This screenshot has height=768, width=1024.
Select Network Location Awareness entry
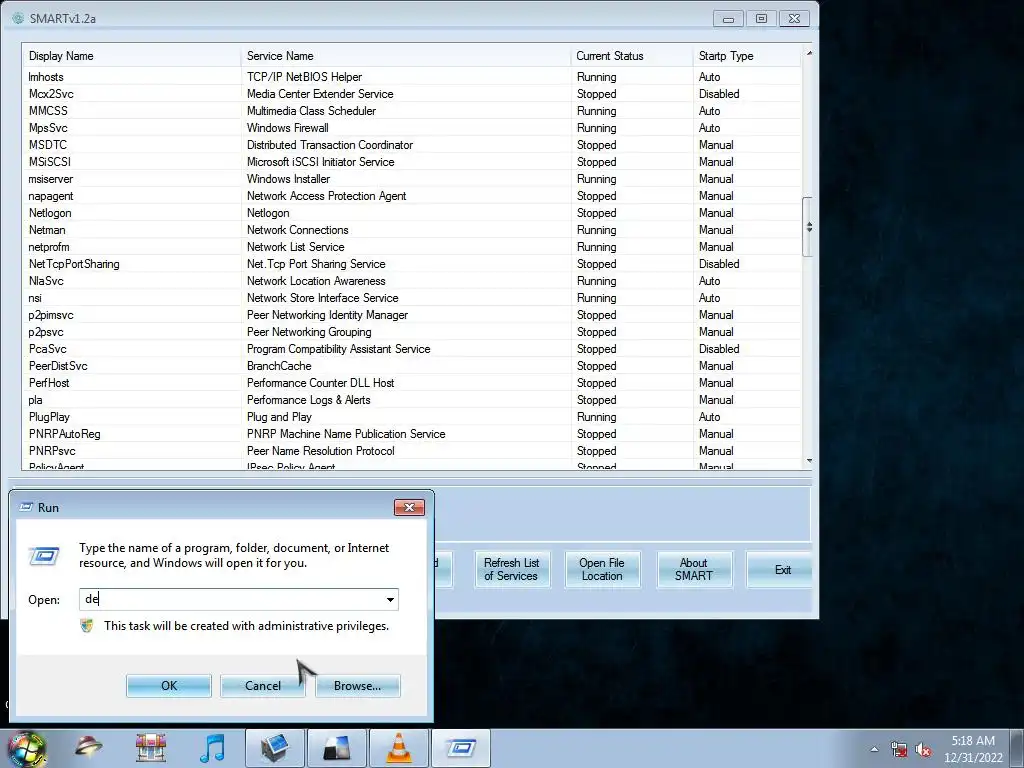point(315,281)
